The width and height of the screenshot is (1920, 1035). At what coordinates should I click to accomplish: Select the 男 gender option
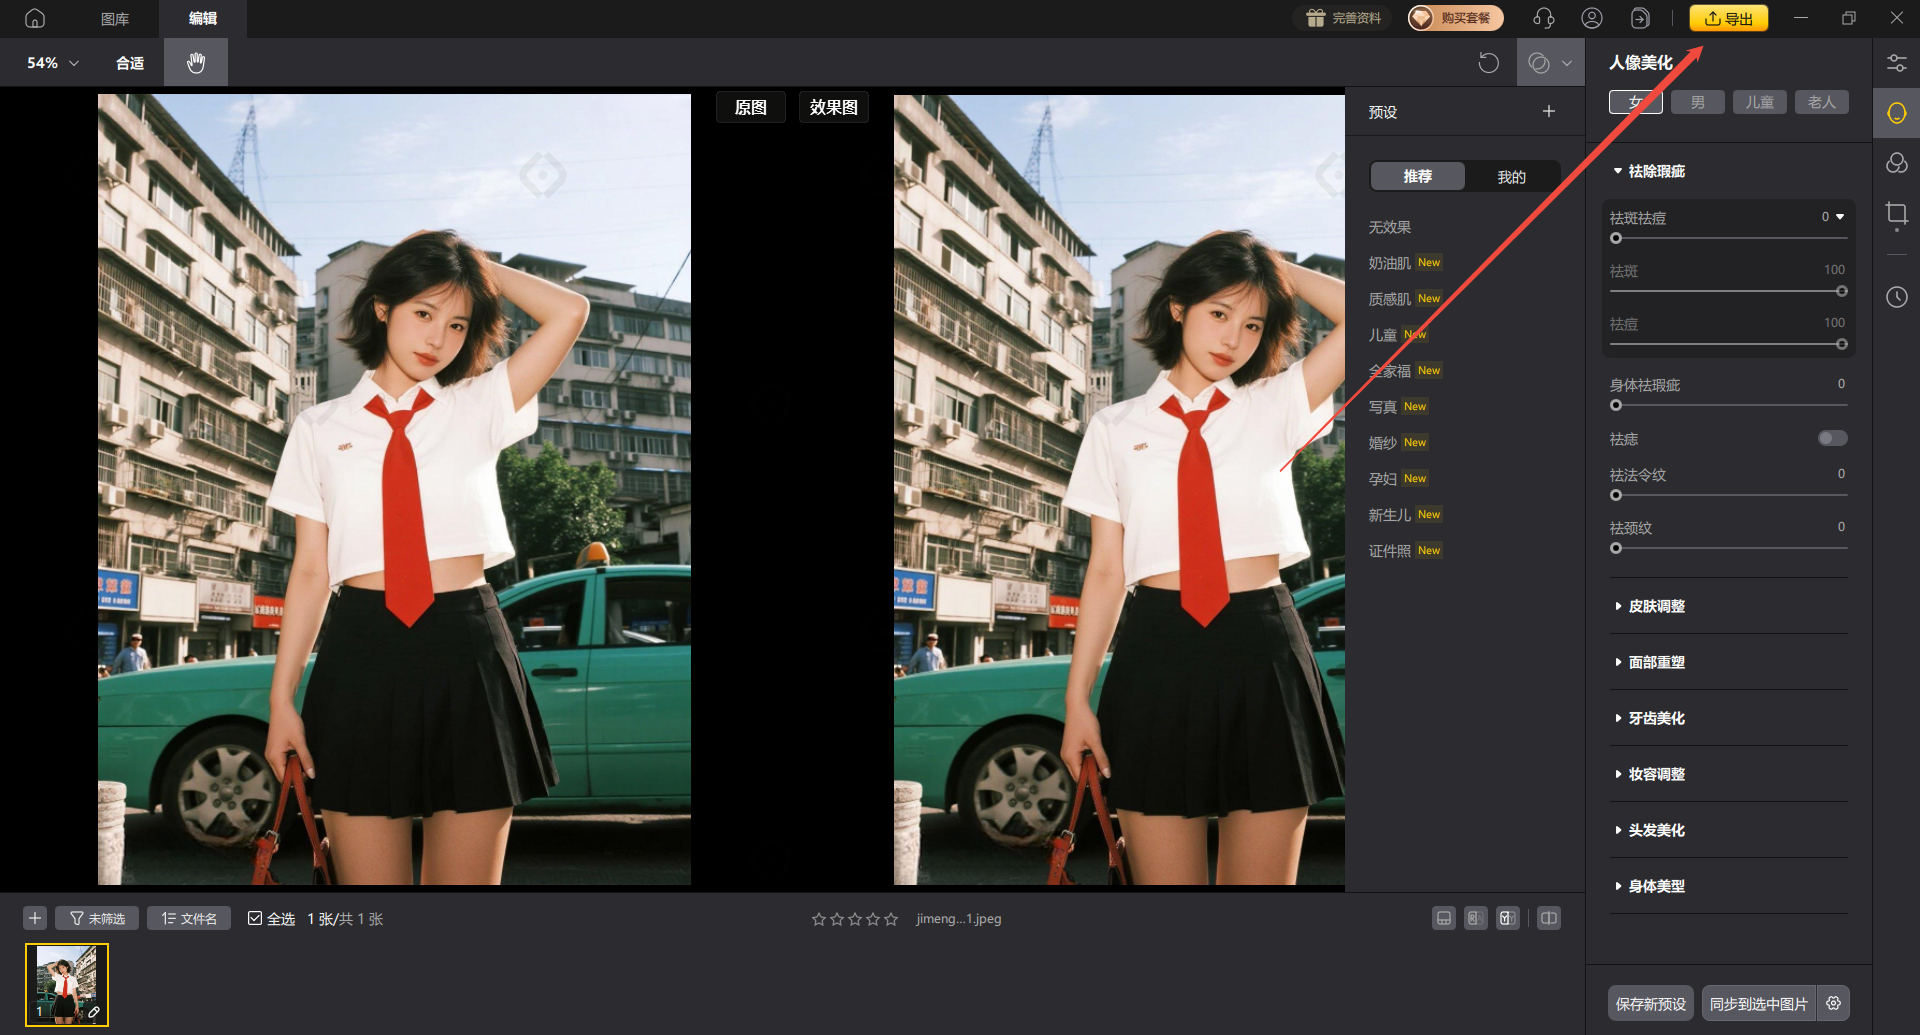pos(1697,102)
